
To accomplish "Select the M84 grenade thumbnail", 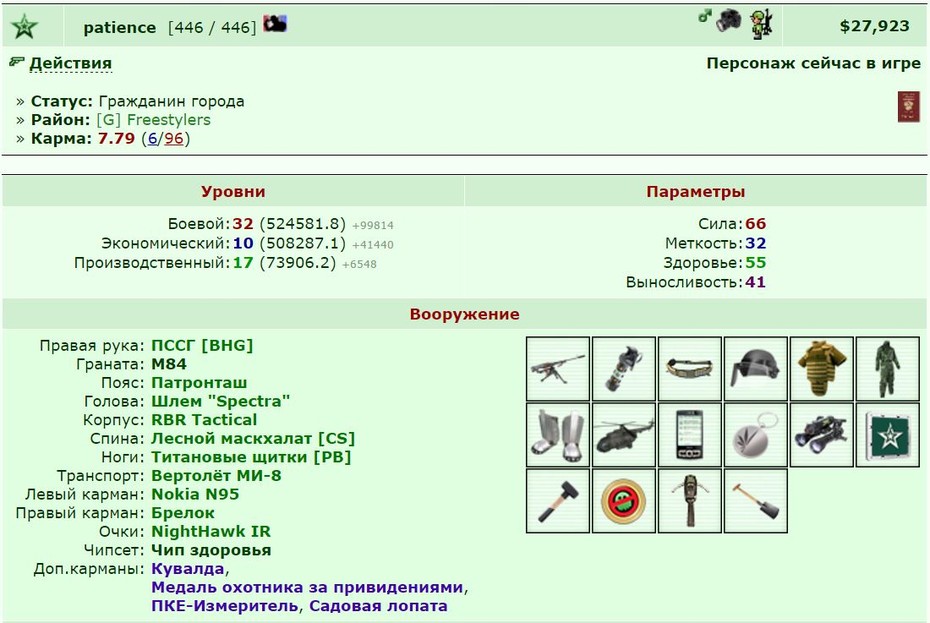I will click(623, 368).
